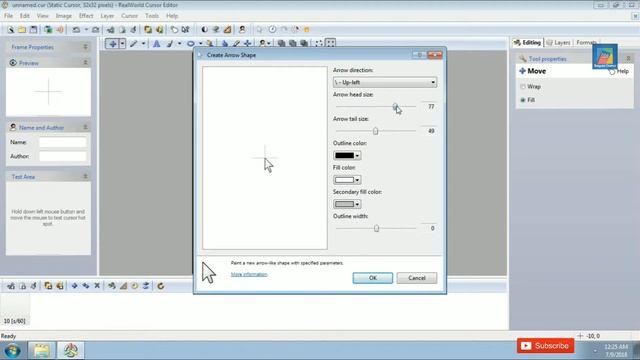Select the blue crosshair hot spot tool
This screenshot has height=360, width=640.
pos(247,43)
